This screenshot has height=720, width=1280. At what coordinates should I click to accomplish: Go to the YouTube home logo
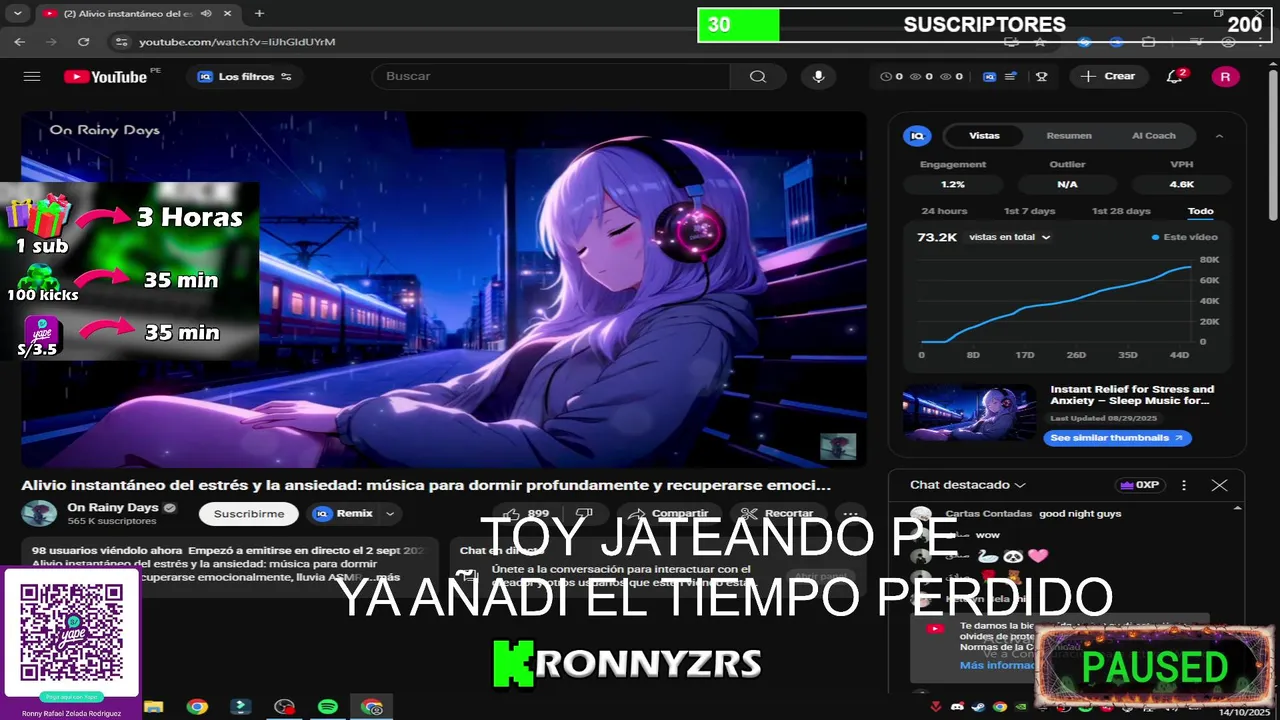coord(105,77)
